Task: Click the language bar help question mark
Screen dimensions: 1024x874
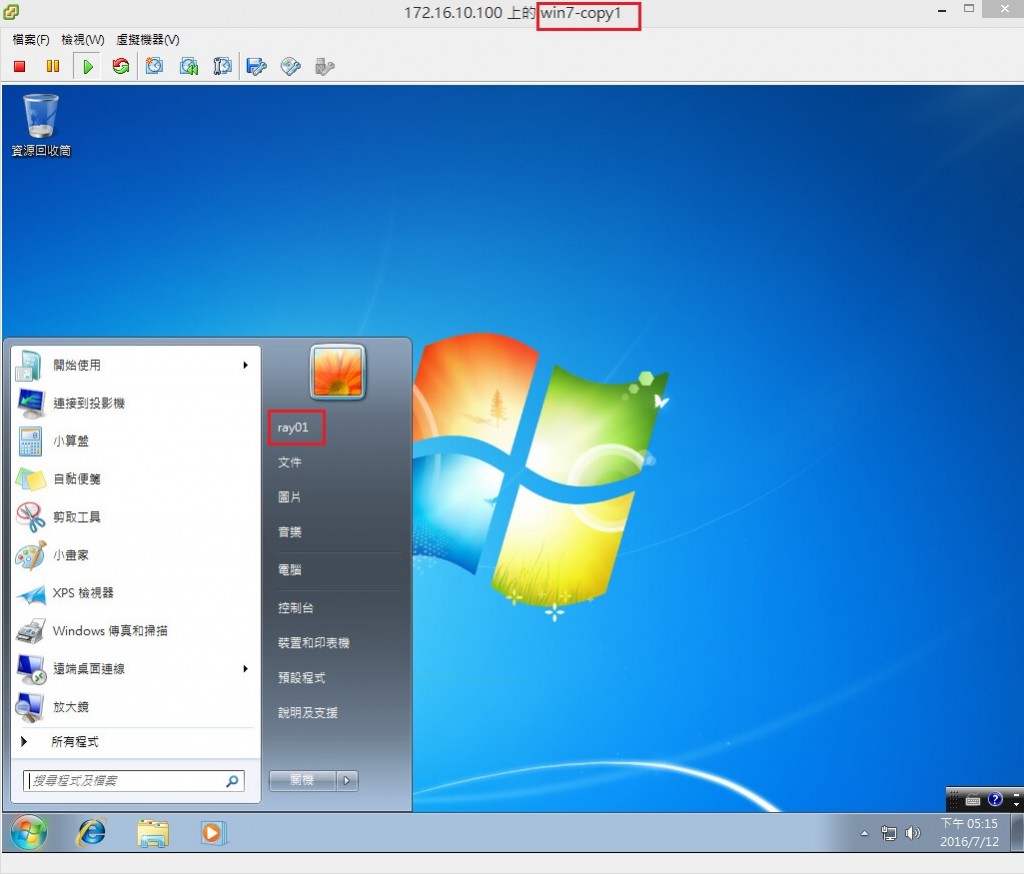Action: click(x=995, y=800)
